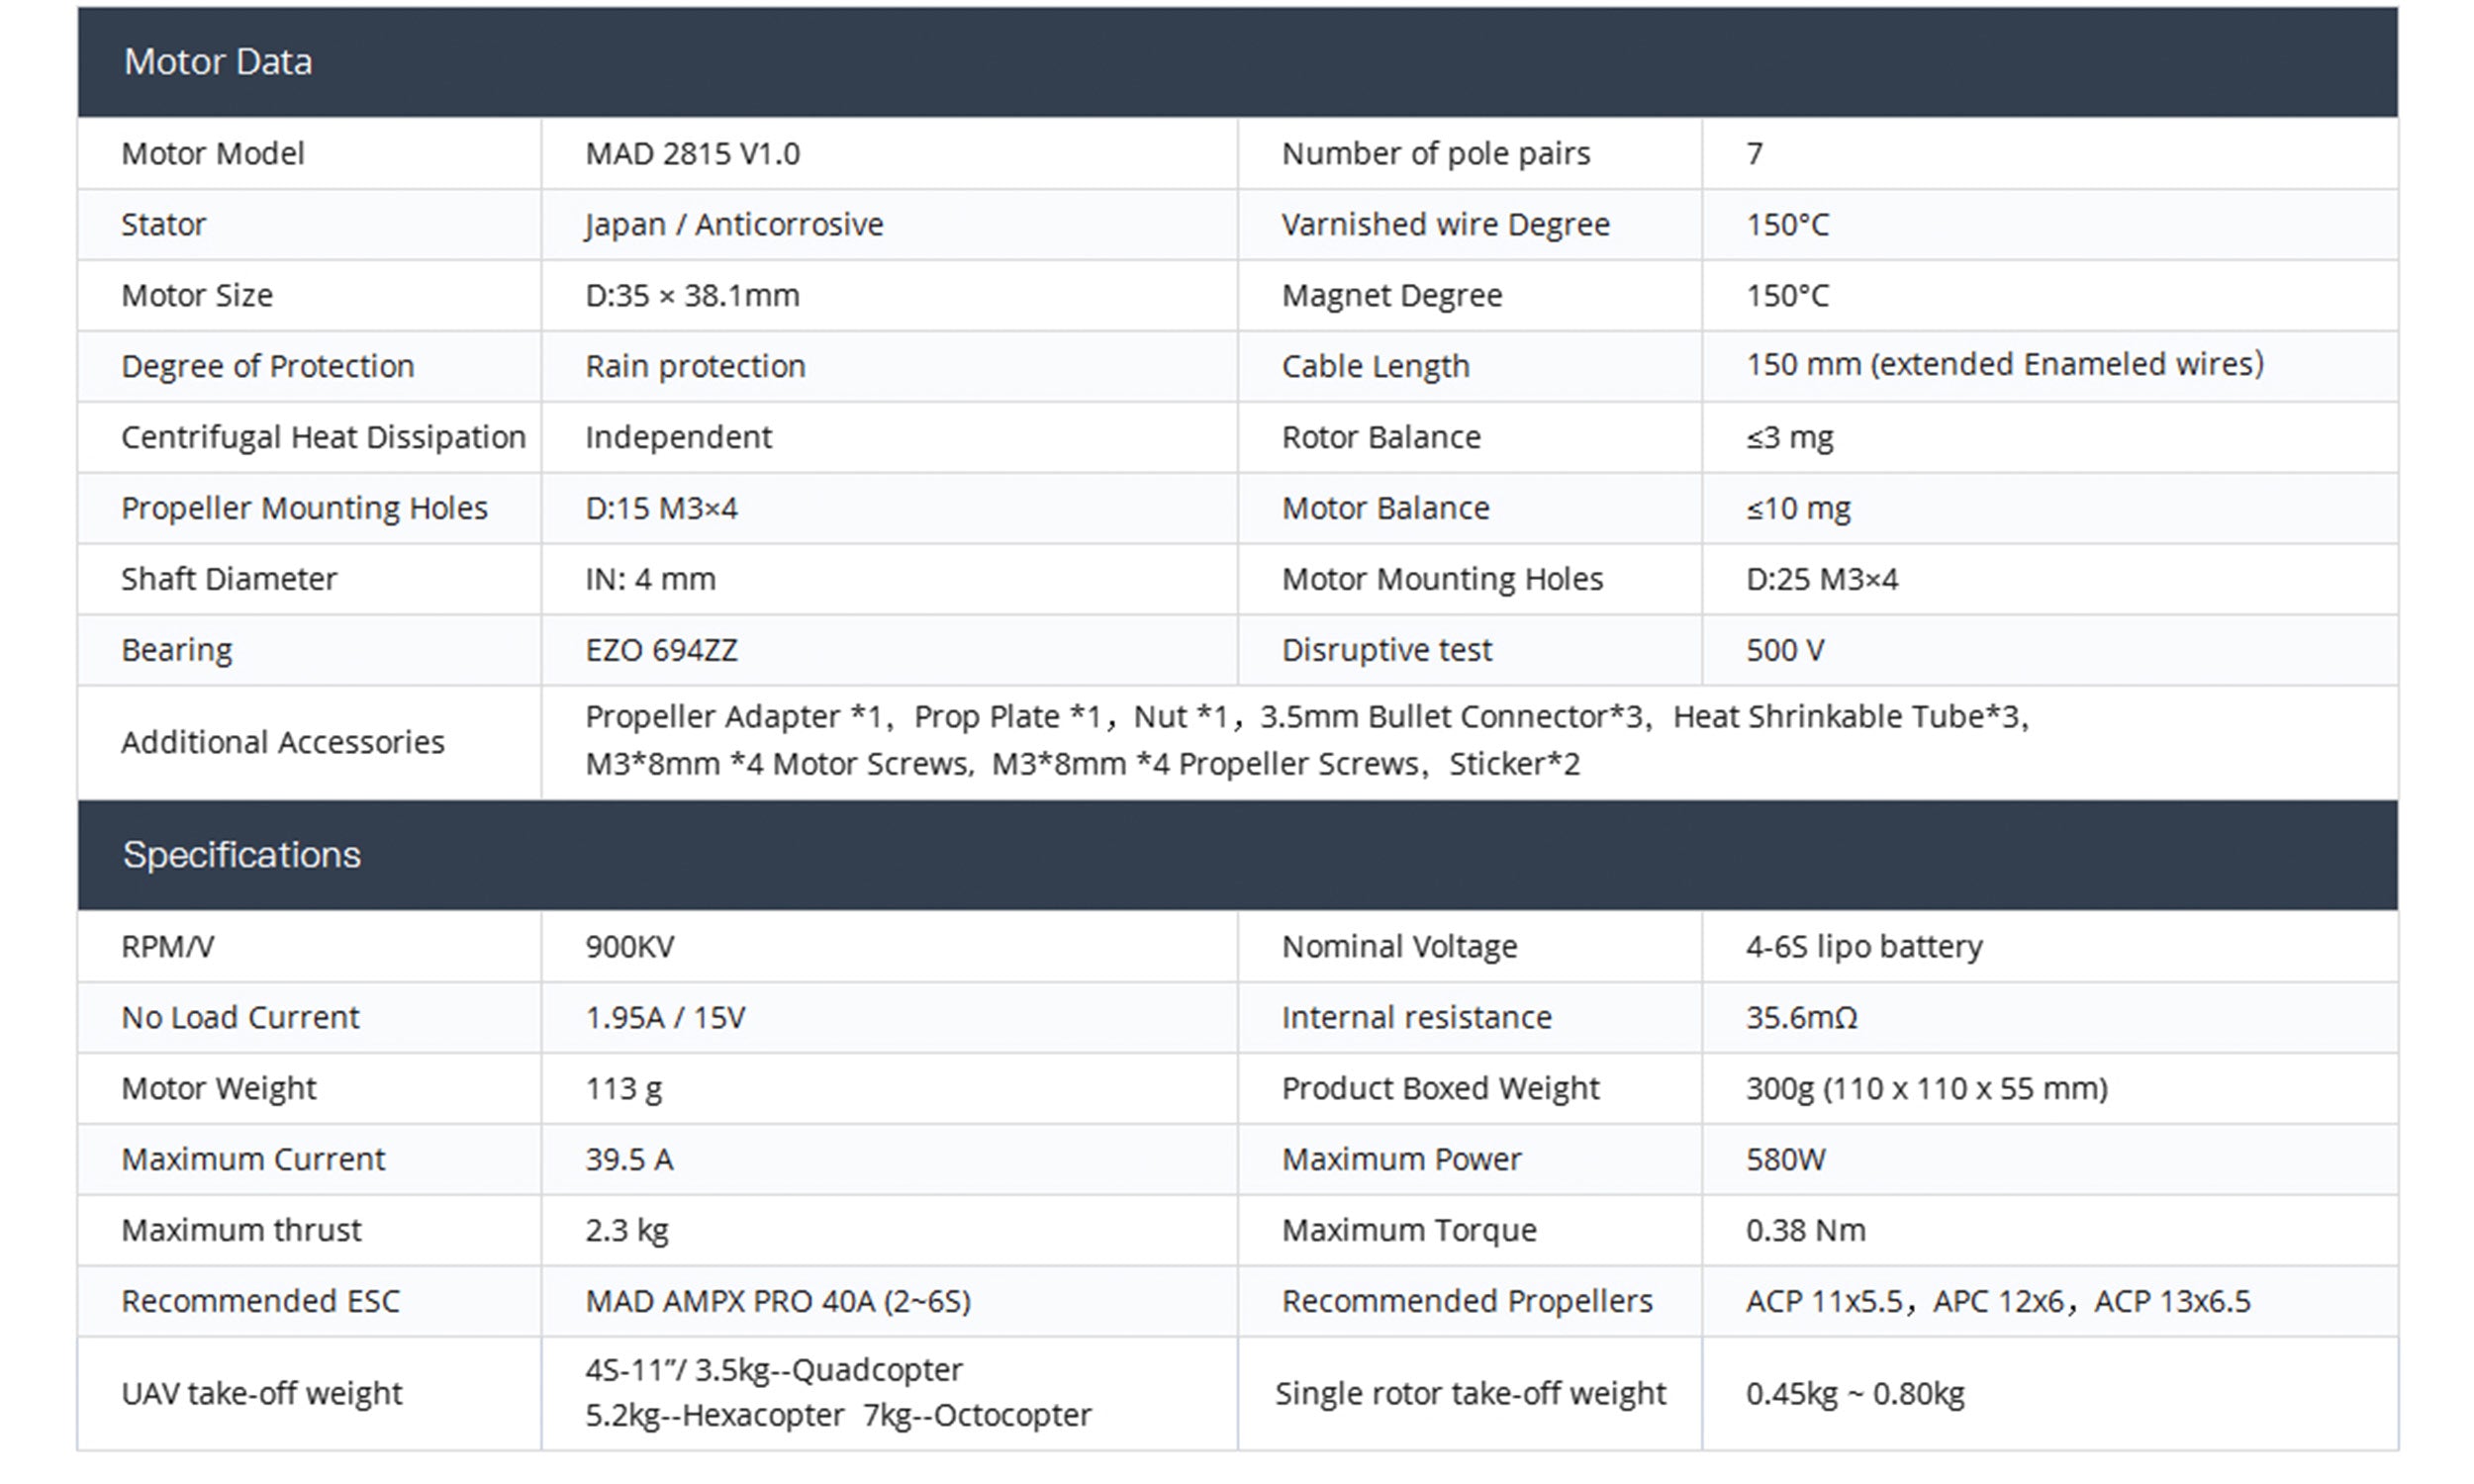2474x1484 pixels.
Task: Select the MAD 2815 V1.0 model value
Action: [692, 154]
